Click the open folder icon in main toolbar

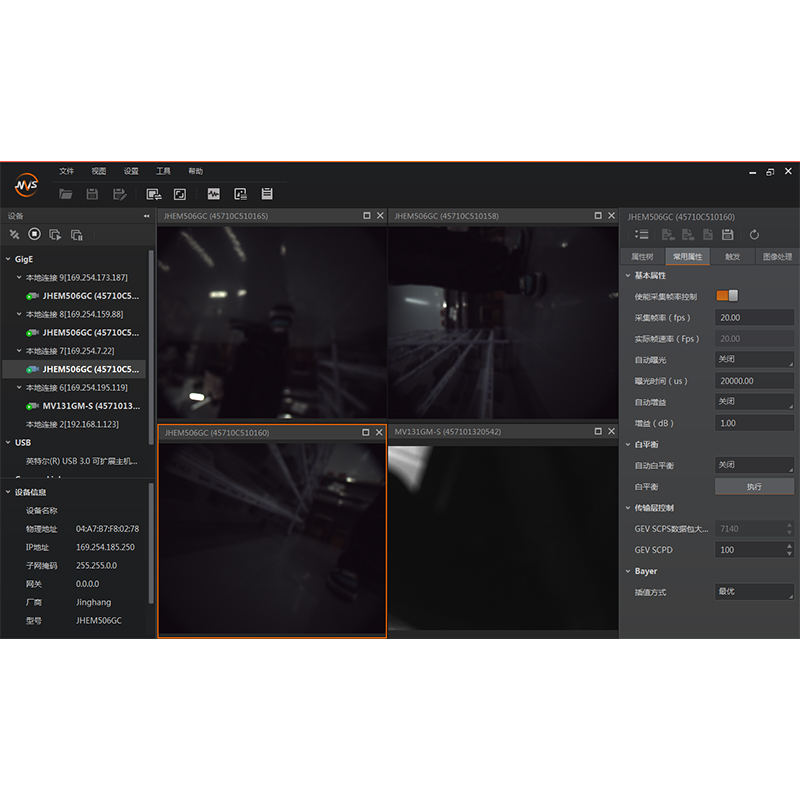point(66,194)
